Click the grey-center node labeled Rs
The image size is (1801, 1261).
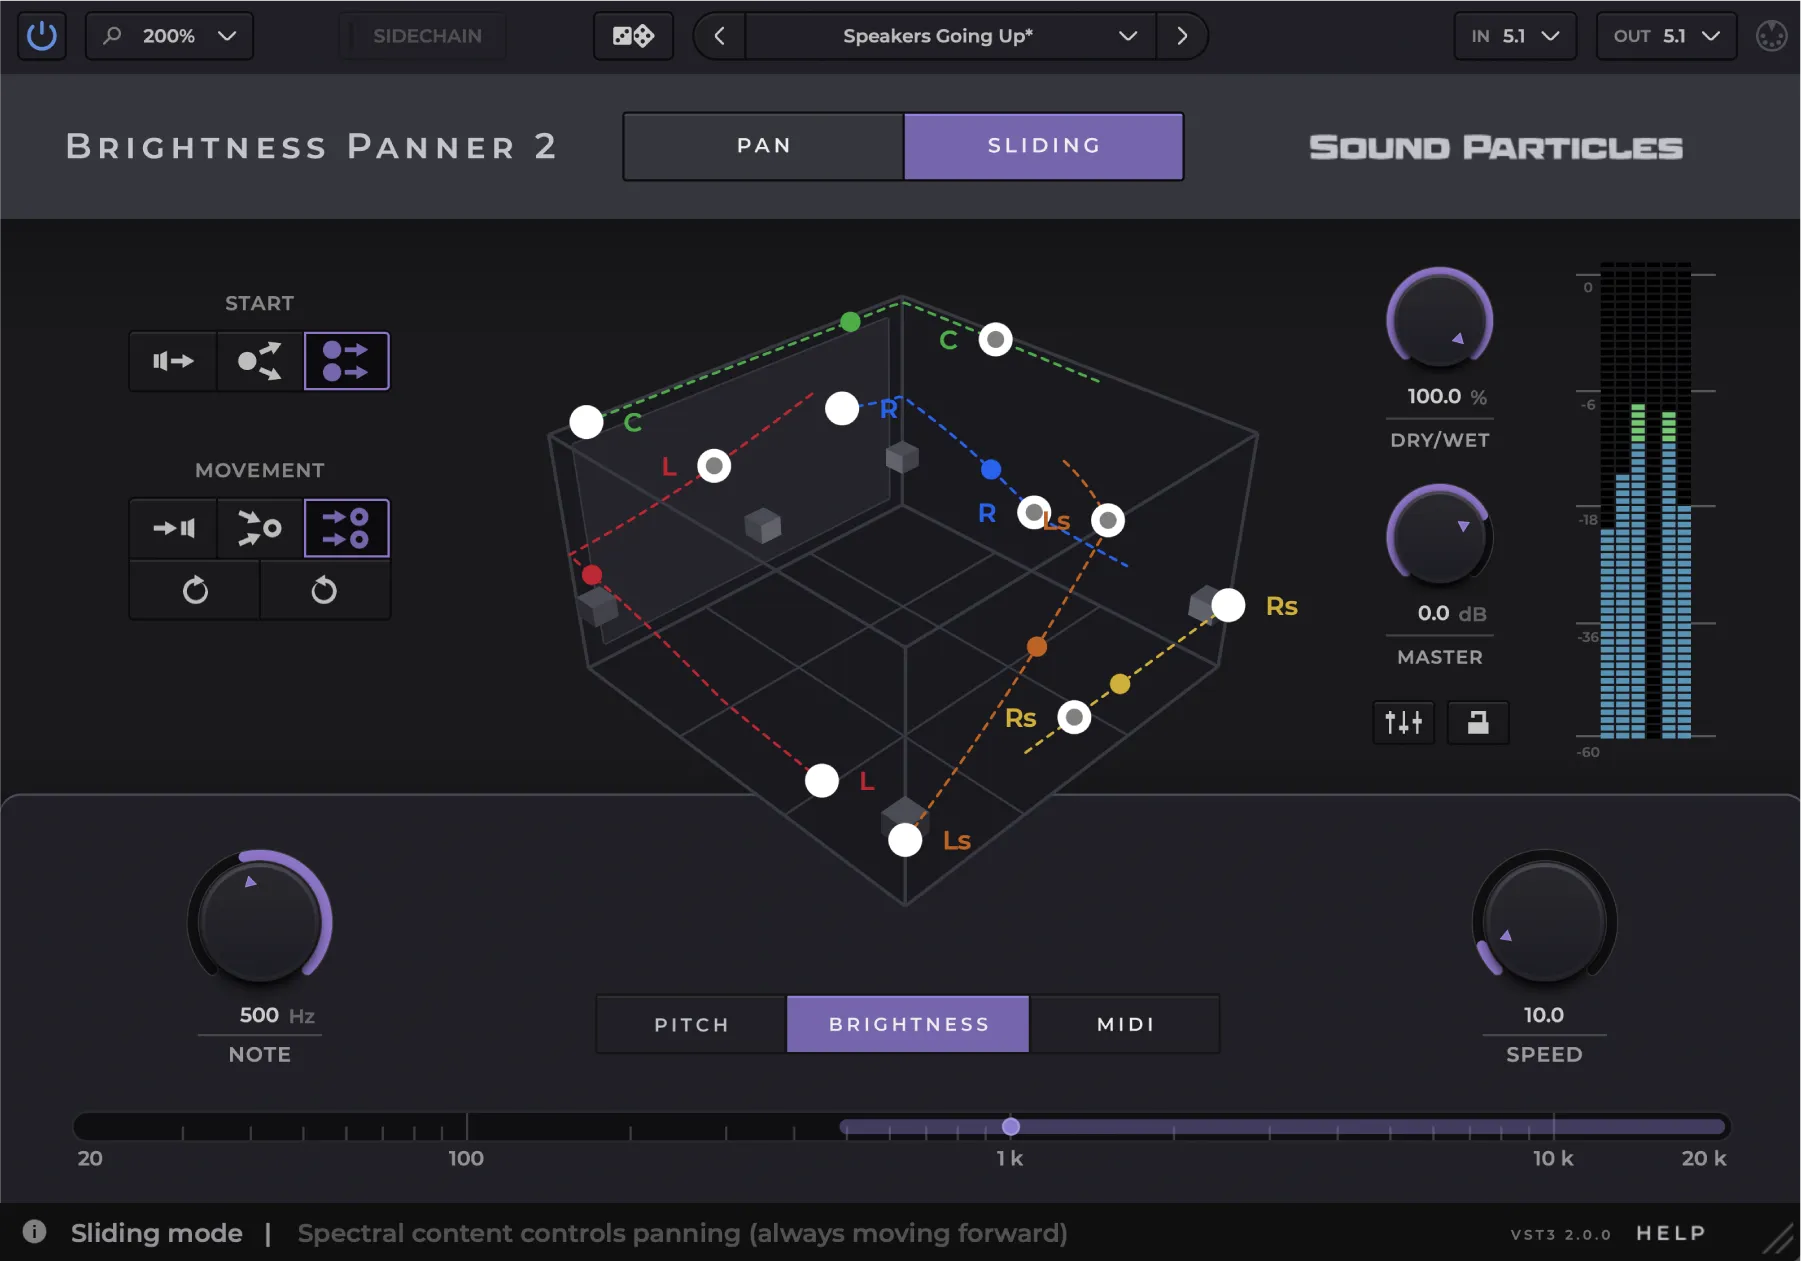point(1074,717)
